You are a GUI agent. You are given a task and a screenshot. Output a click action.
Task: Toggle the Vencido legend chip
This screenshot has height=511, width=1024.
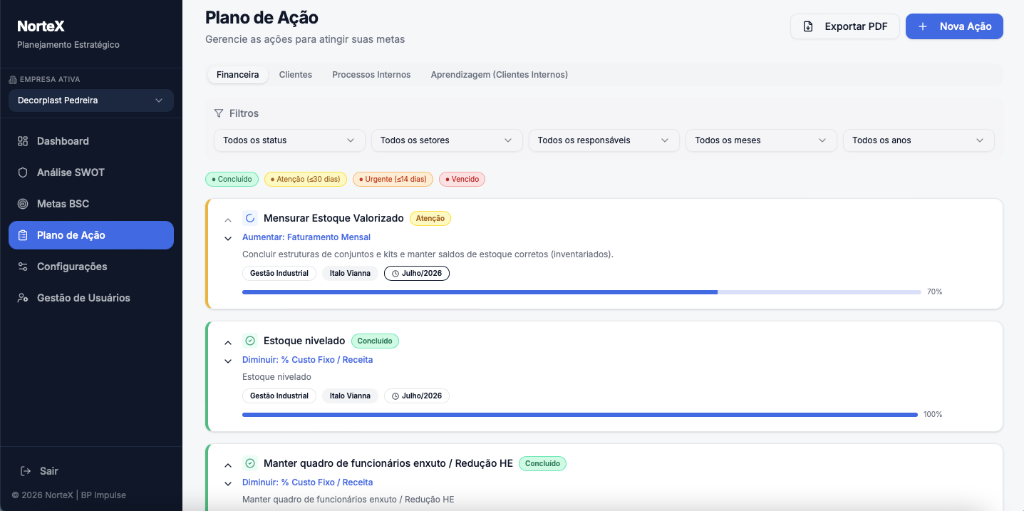pyautogui.click(x=462, y=179)
